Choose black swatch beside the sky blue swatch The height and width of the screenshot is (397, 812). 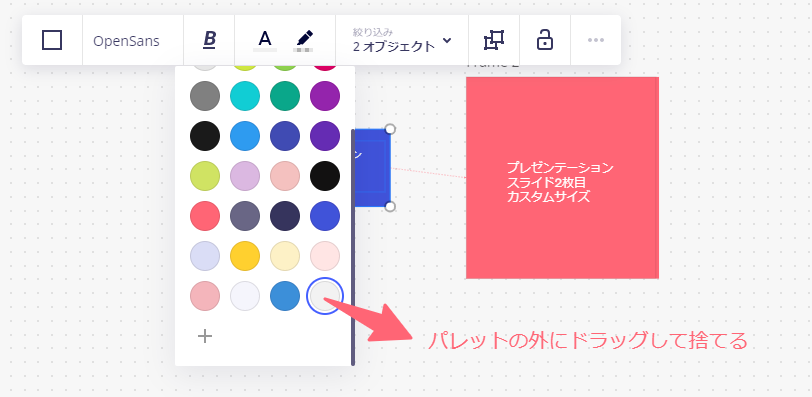[205, 136]
